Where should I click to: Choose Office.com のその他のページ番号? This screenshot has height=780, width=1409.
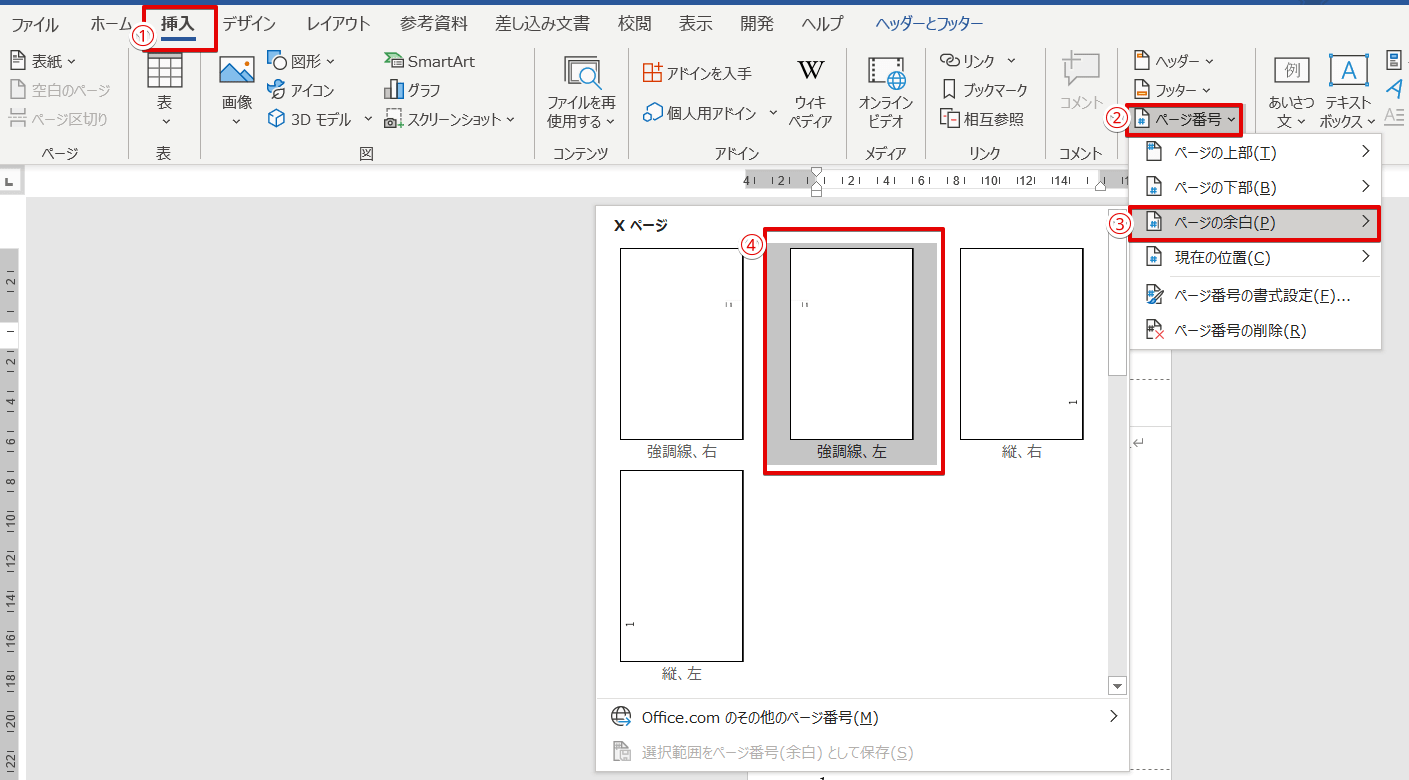point(862,717)
